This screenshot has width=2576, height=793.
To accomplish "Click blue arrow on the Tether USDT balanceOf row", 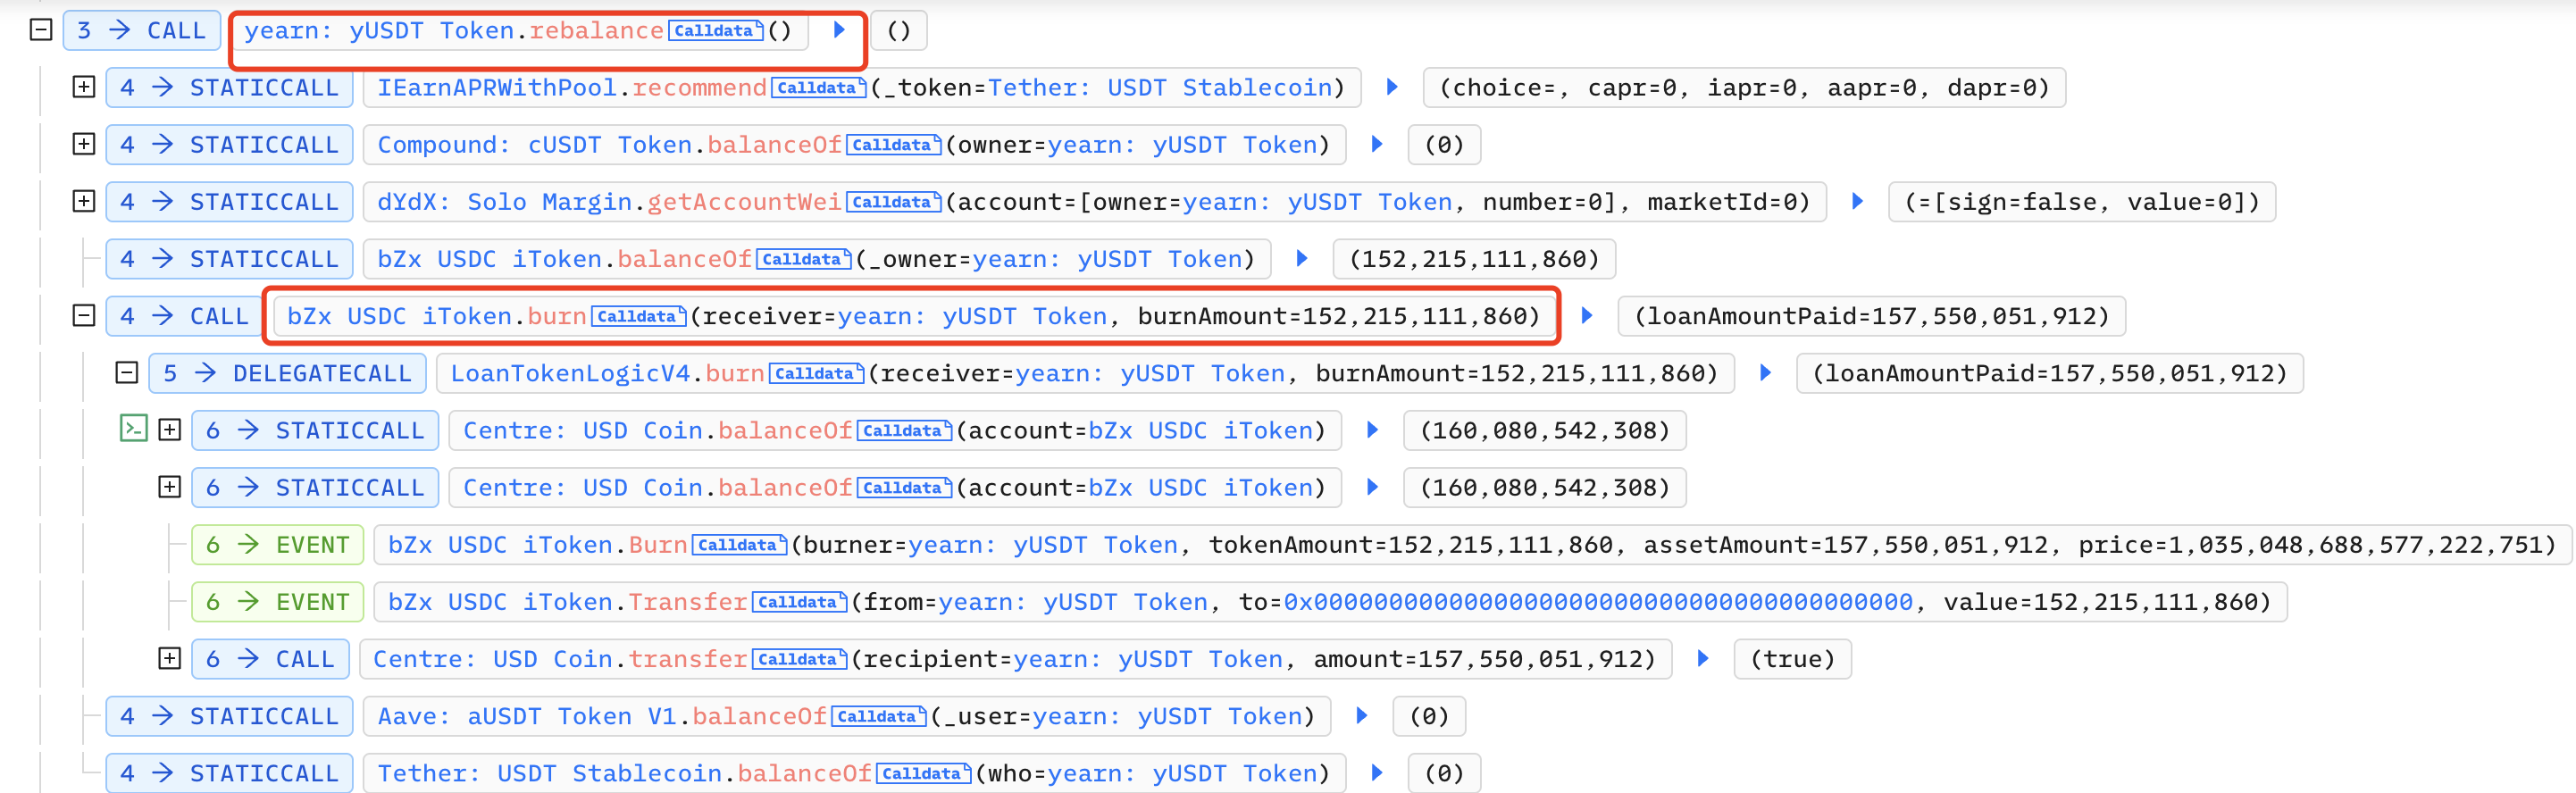I will point(1376,772).
